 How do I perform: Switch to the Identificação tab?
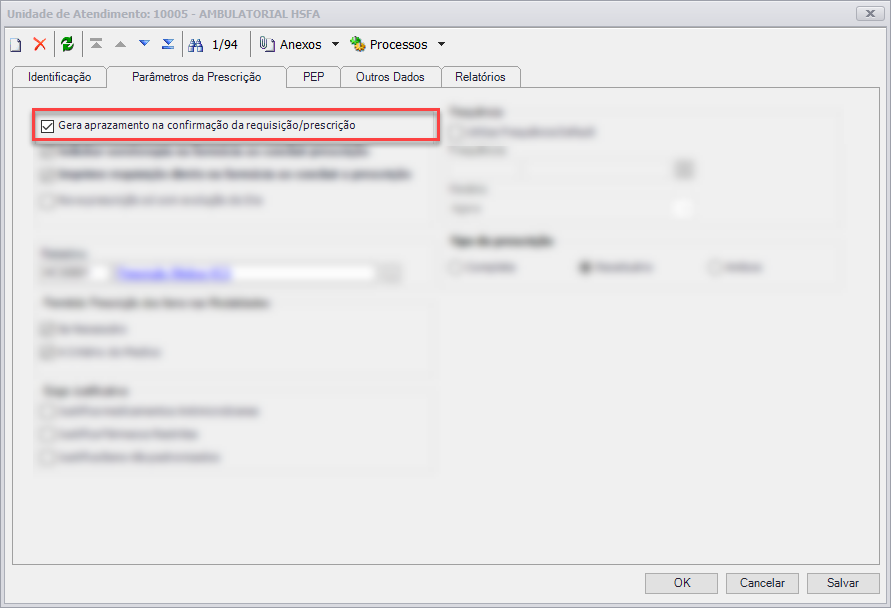[x=60, y=77]
